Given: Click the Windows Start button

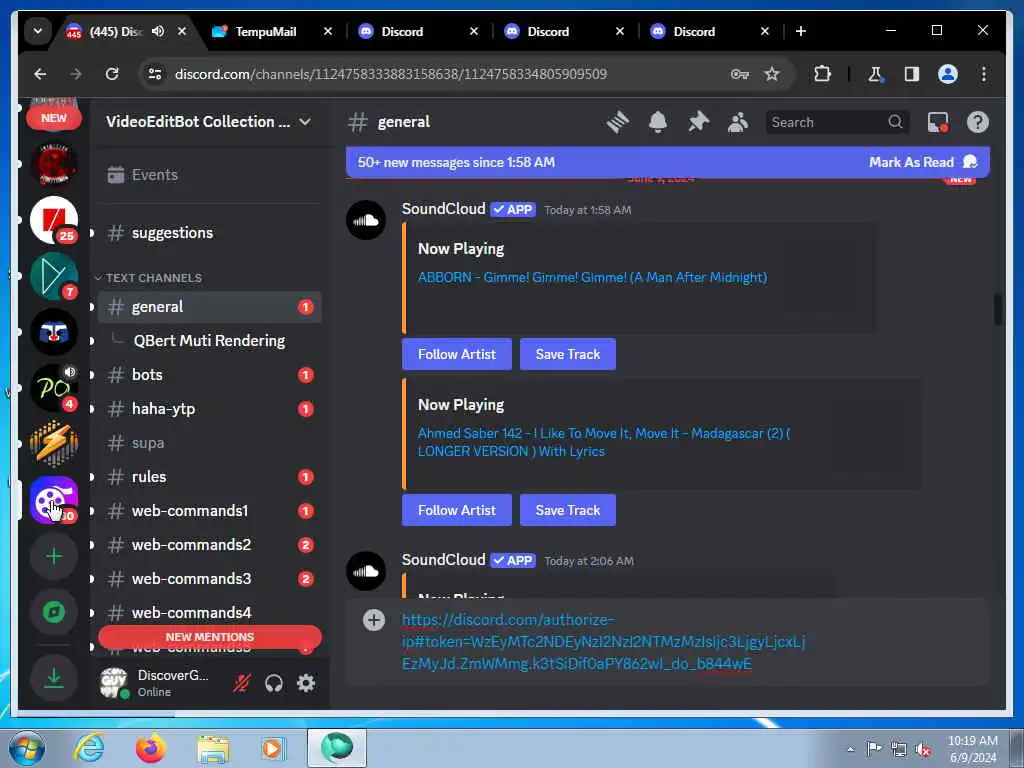Looking at the screenshot, I should (x=27, y=748).
